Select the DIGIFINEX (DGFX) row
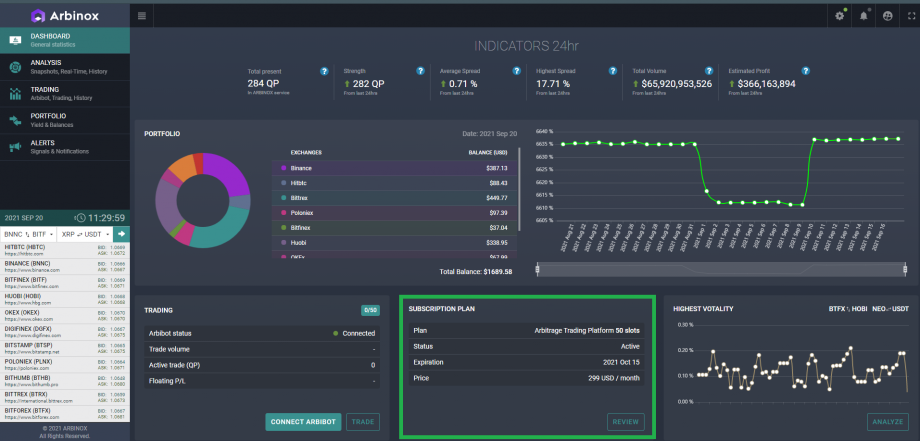This screenshot has width=920, height=441. click(x=65, y=333)
